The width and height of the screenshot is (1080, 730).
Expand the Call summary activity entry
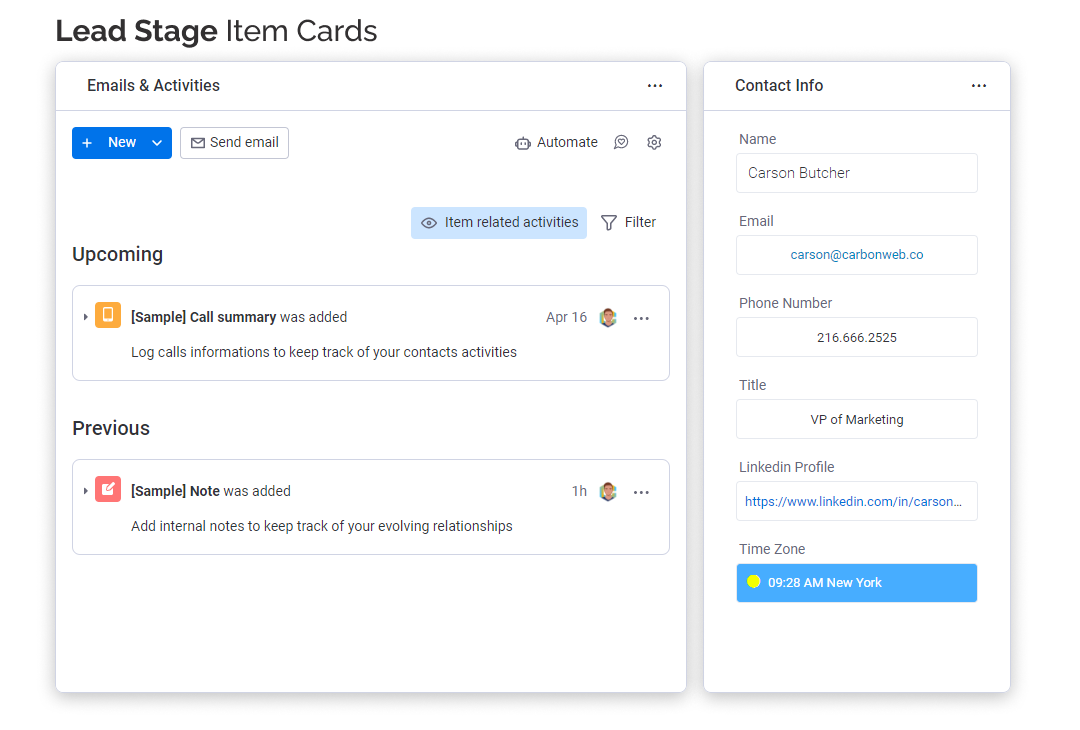click(x=86, y=317)
